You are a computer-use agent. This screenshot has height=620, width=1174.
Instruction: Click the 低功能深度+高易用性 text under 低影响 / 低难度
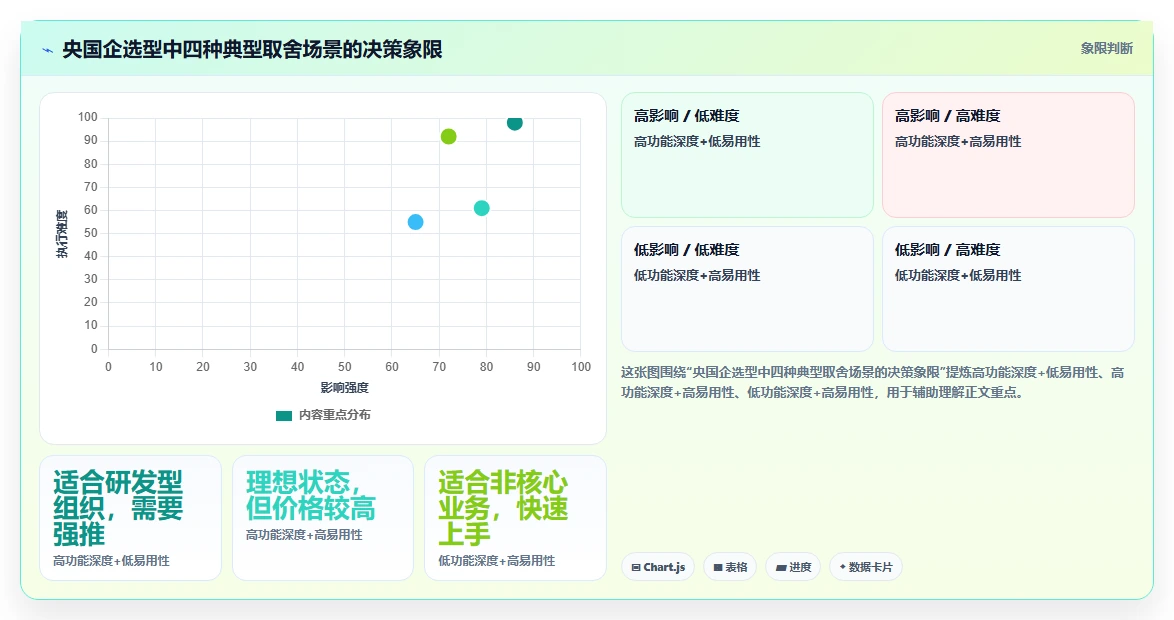pos(697,276)
